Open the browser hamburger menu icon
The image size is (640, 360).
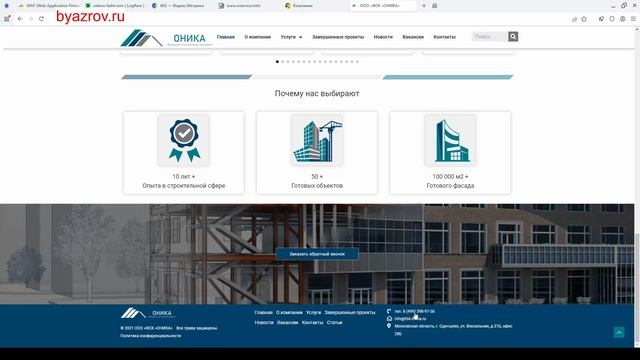(x=633, y=19)
